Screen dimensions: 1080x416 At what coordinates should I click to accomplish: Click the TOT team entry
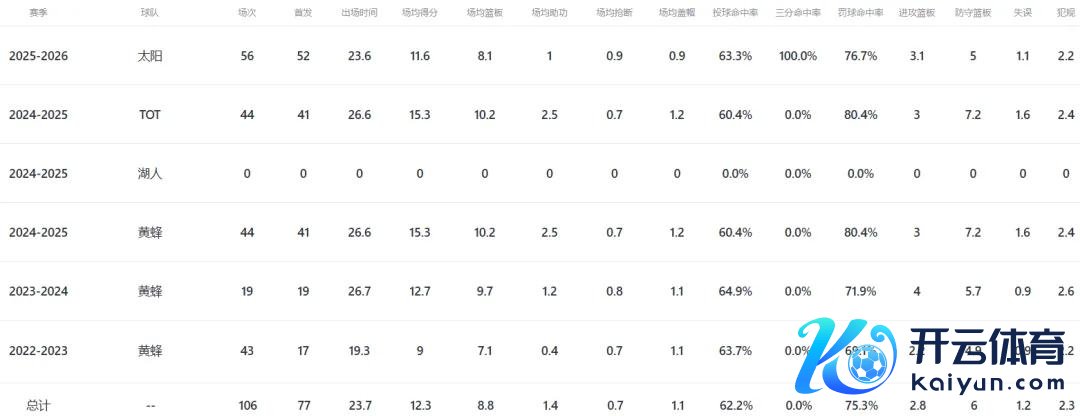[150, 115]
